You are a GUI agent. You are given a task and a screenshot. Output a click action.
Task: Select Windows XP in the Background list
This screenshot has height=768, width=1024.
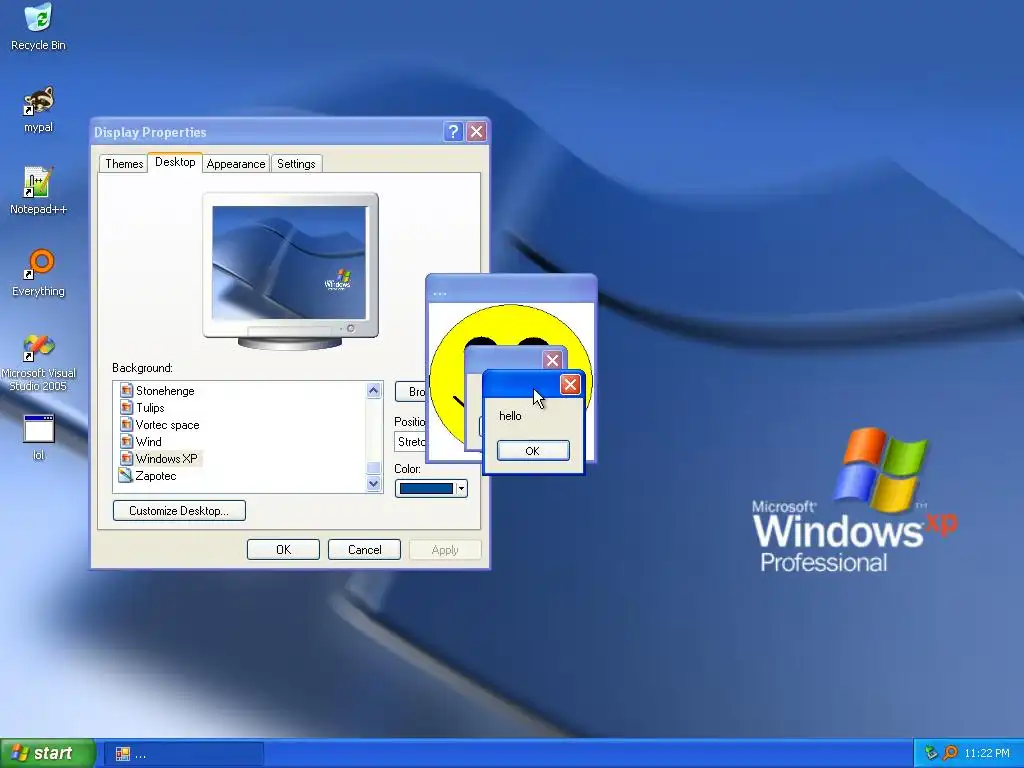(x=167, y=458)
